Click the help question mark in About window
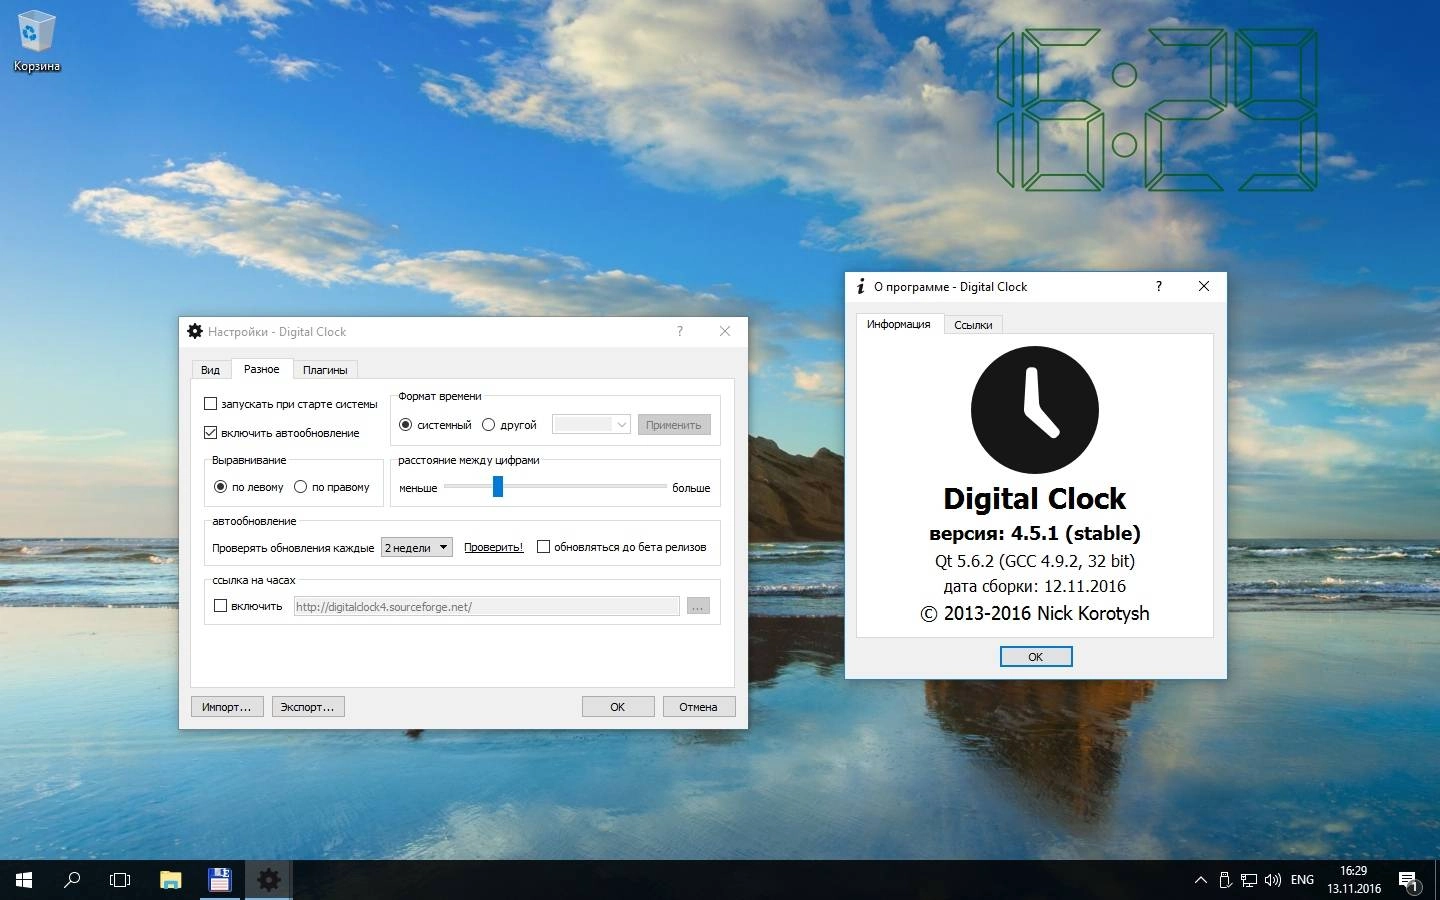The width and height of the screenshot is (1440, 900). tap(1159, 286)
